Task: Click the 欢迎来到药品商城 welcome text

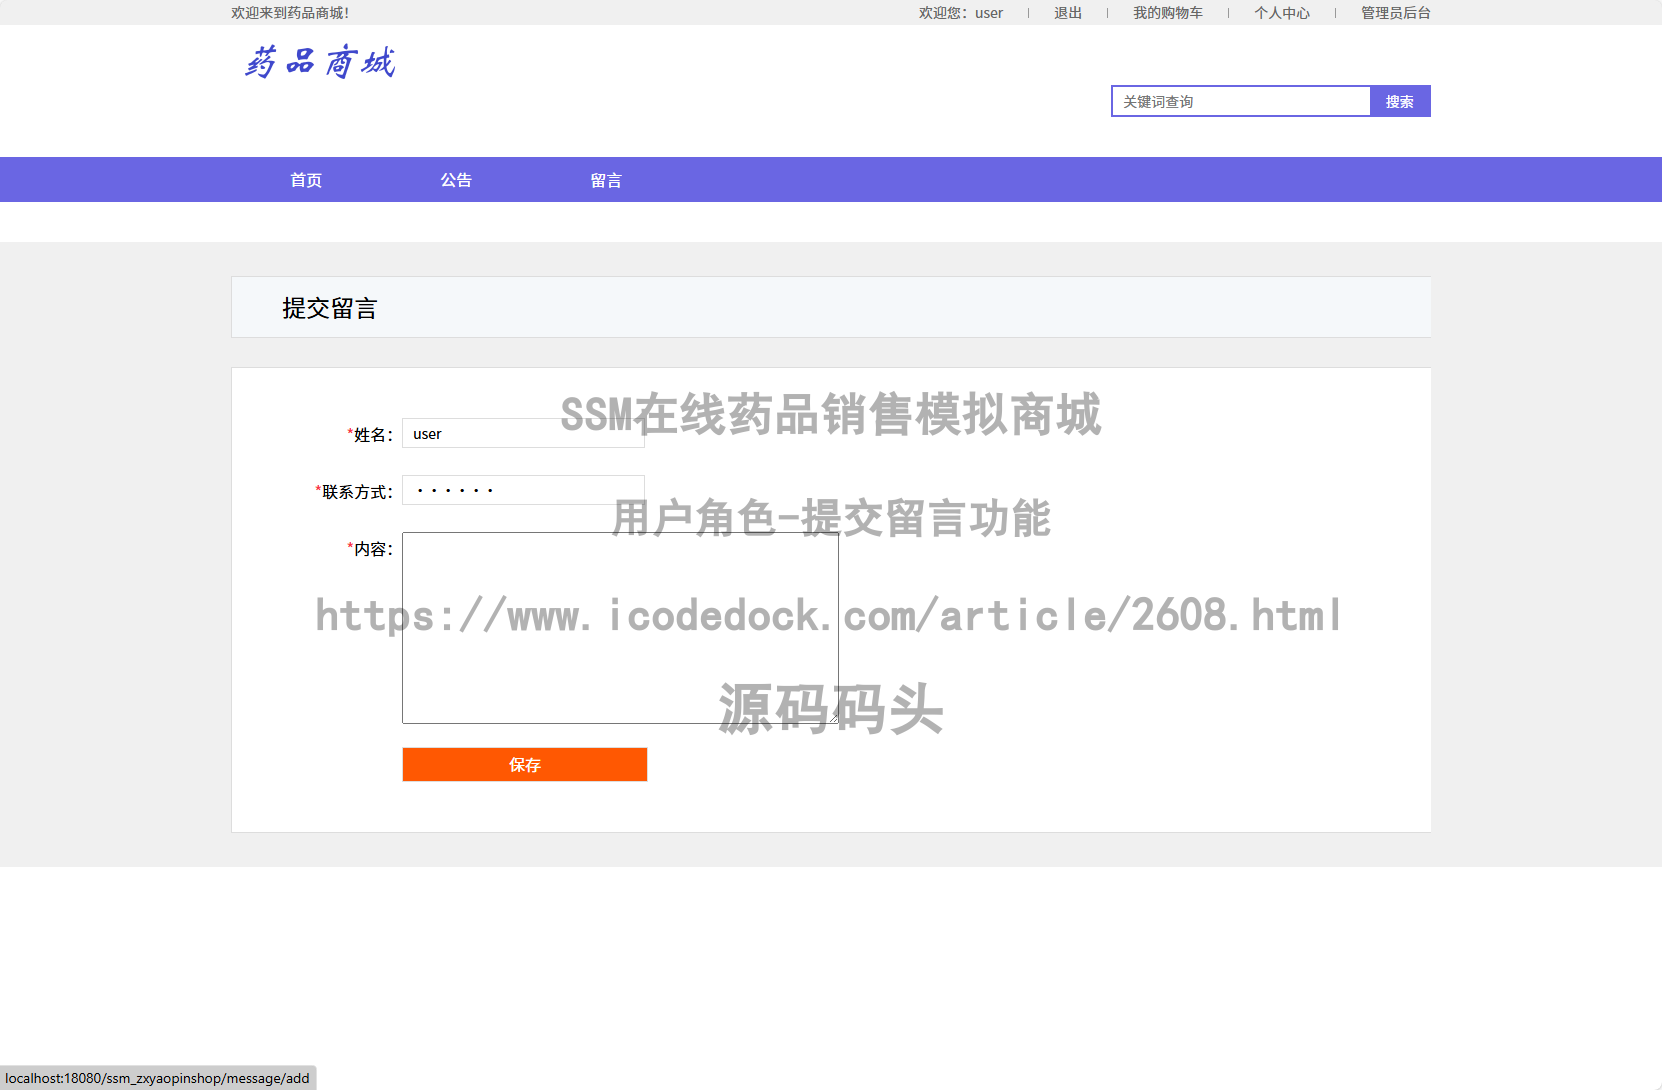Action: pos(290,12)
